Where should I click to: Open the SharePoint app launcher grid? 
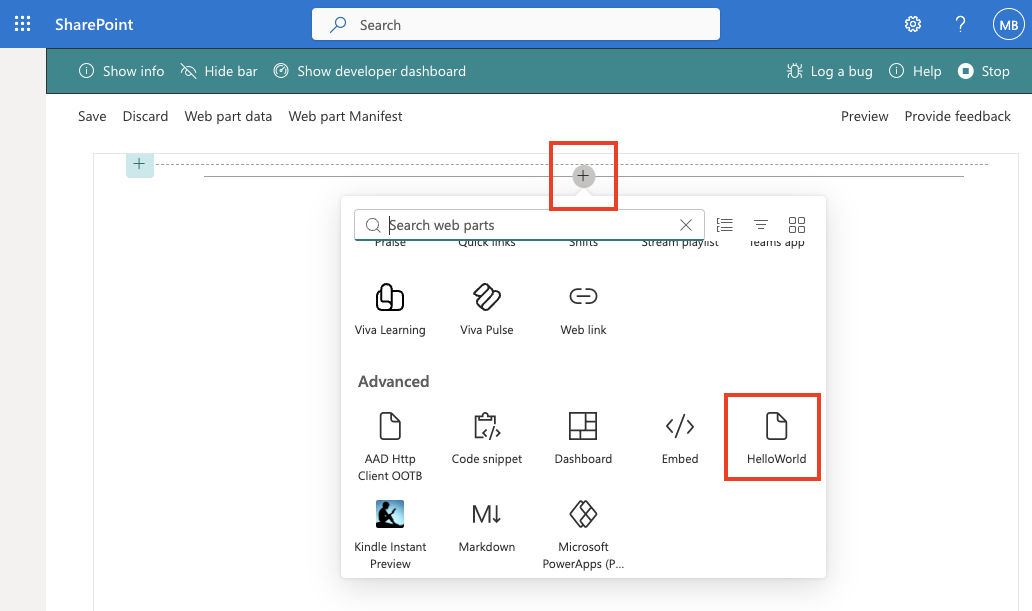click(x=22, y=24)
